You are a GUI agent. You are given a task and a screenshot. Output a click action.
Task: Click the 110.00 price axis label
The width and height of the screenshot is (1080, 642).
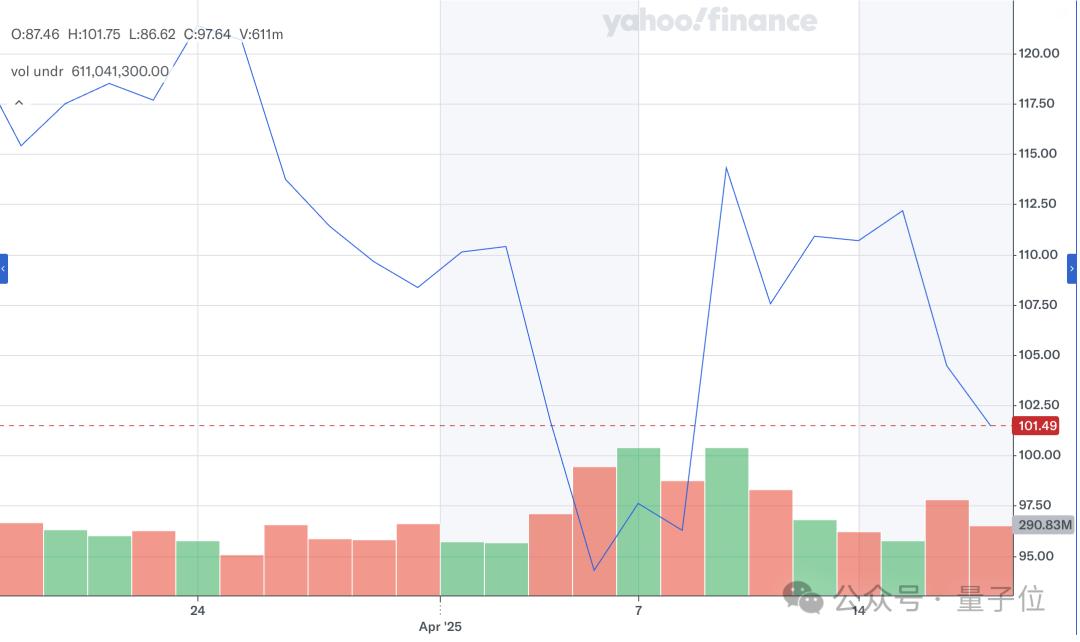(1038, 254)
